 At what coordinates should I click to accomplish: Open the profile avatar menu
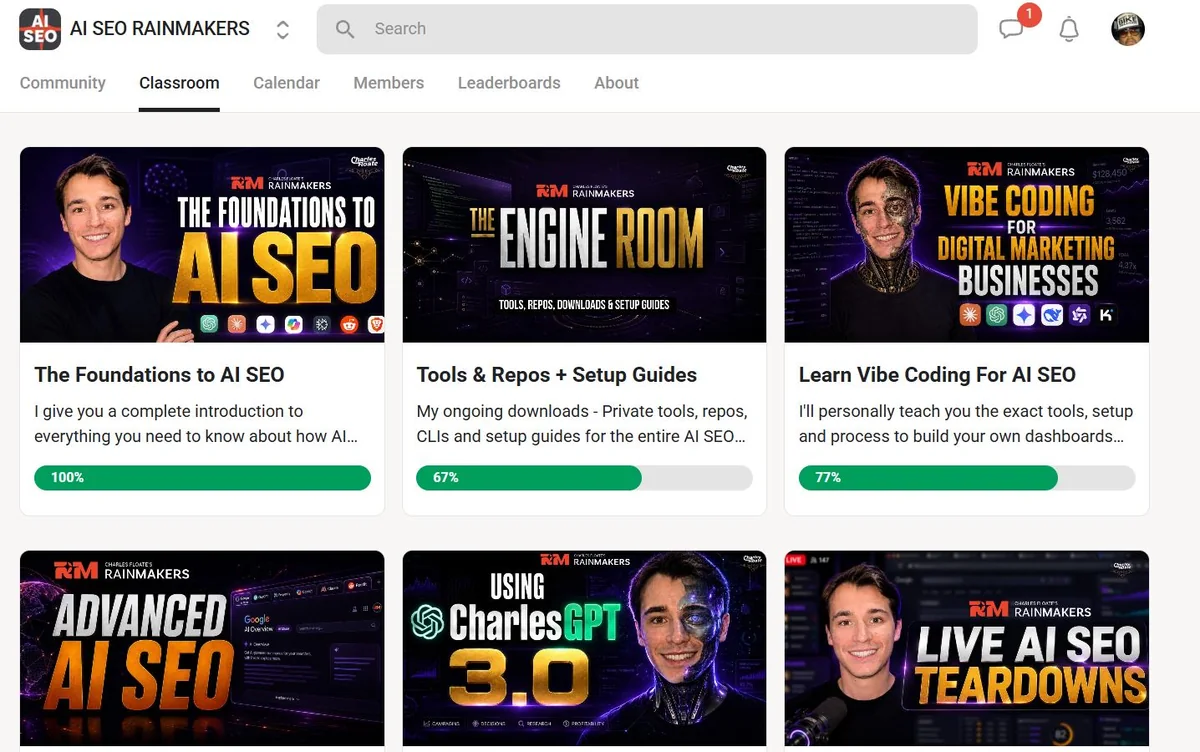pos(1128,29)
